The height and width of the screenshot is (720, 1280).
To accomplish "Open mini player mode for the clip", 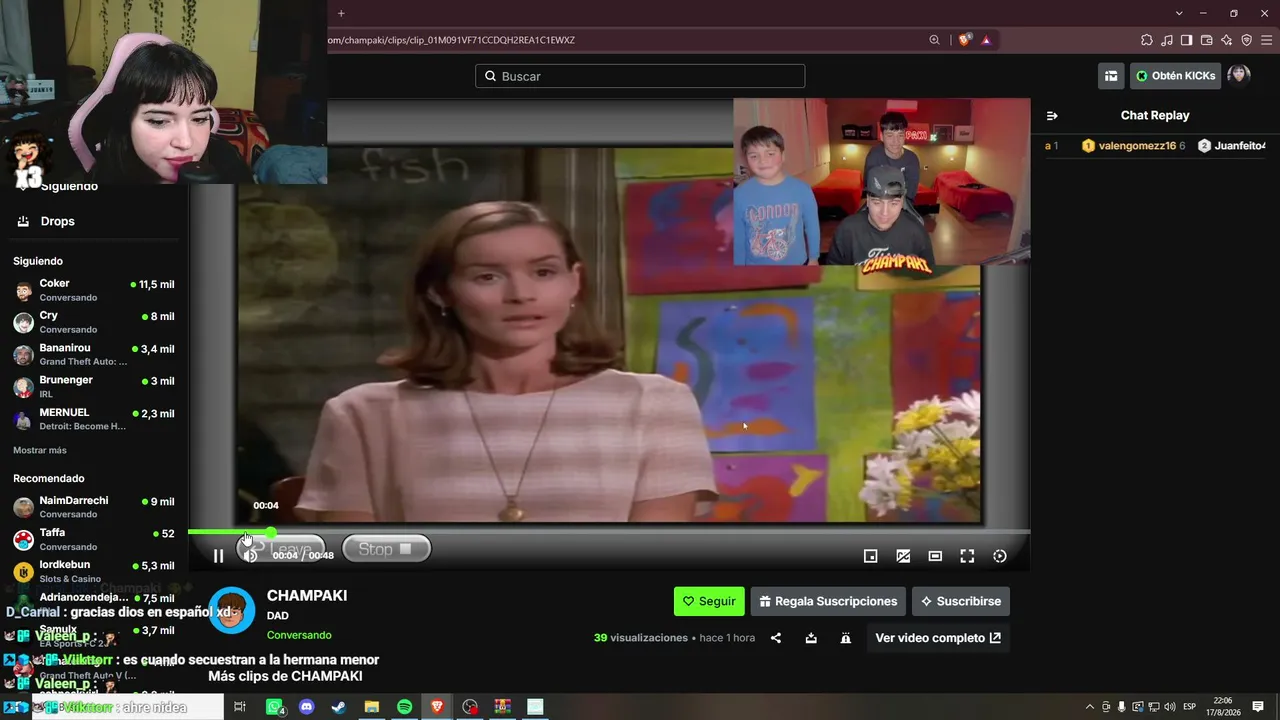I will click(871, 556).
